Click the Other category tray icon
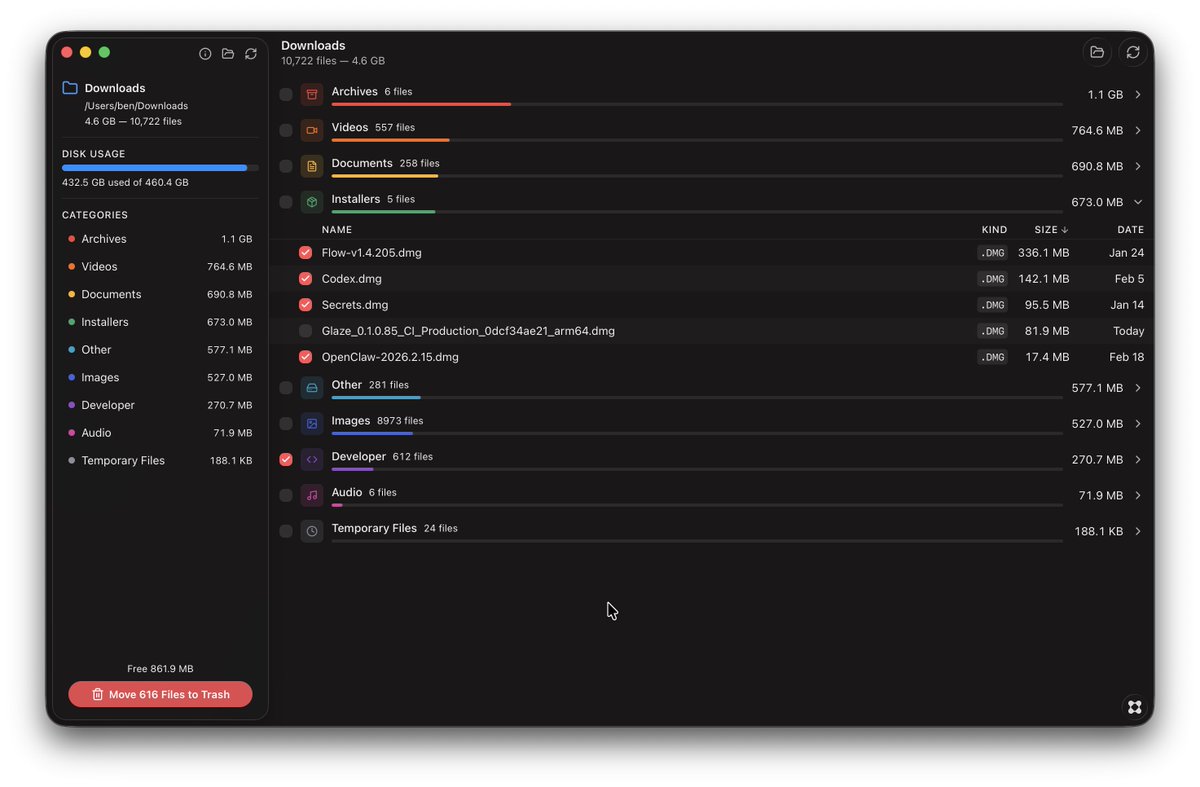Screen dimensions: 1200x787 coord(312,388)
